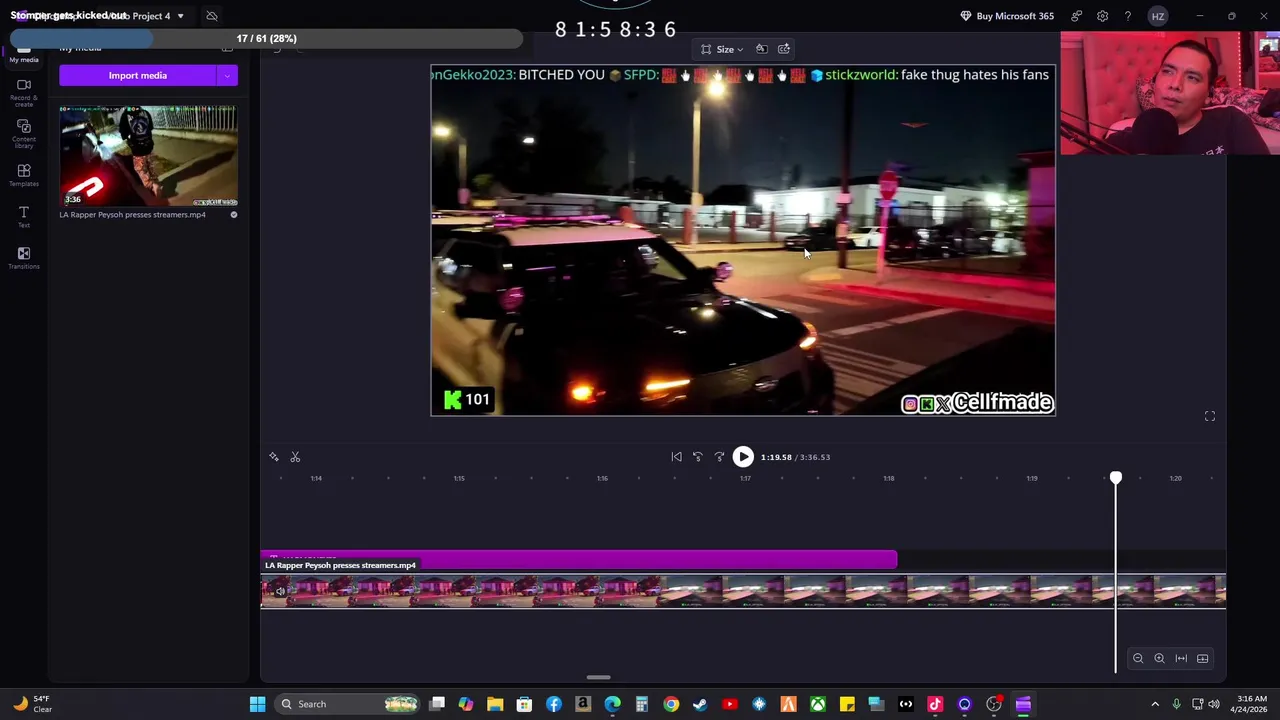This screenshot has width=1280, height=720.
Task: Rewind five seconds
Action: 698,457
